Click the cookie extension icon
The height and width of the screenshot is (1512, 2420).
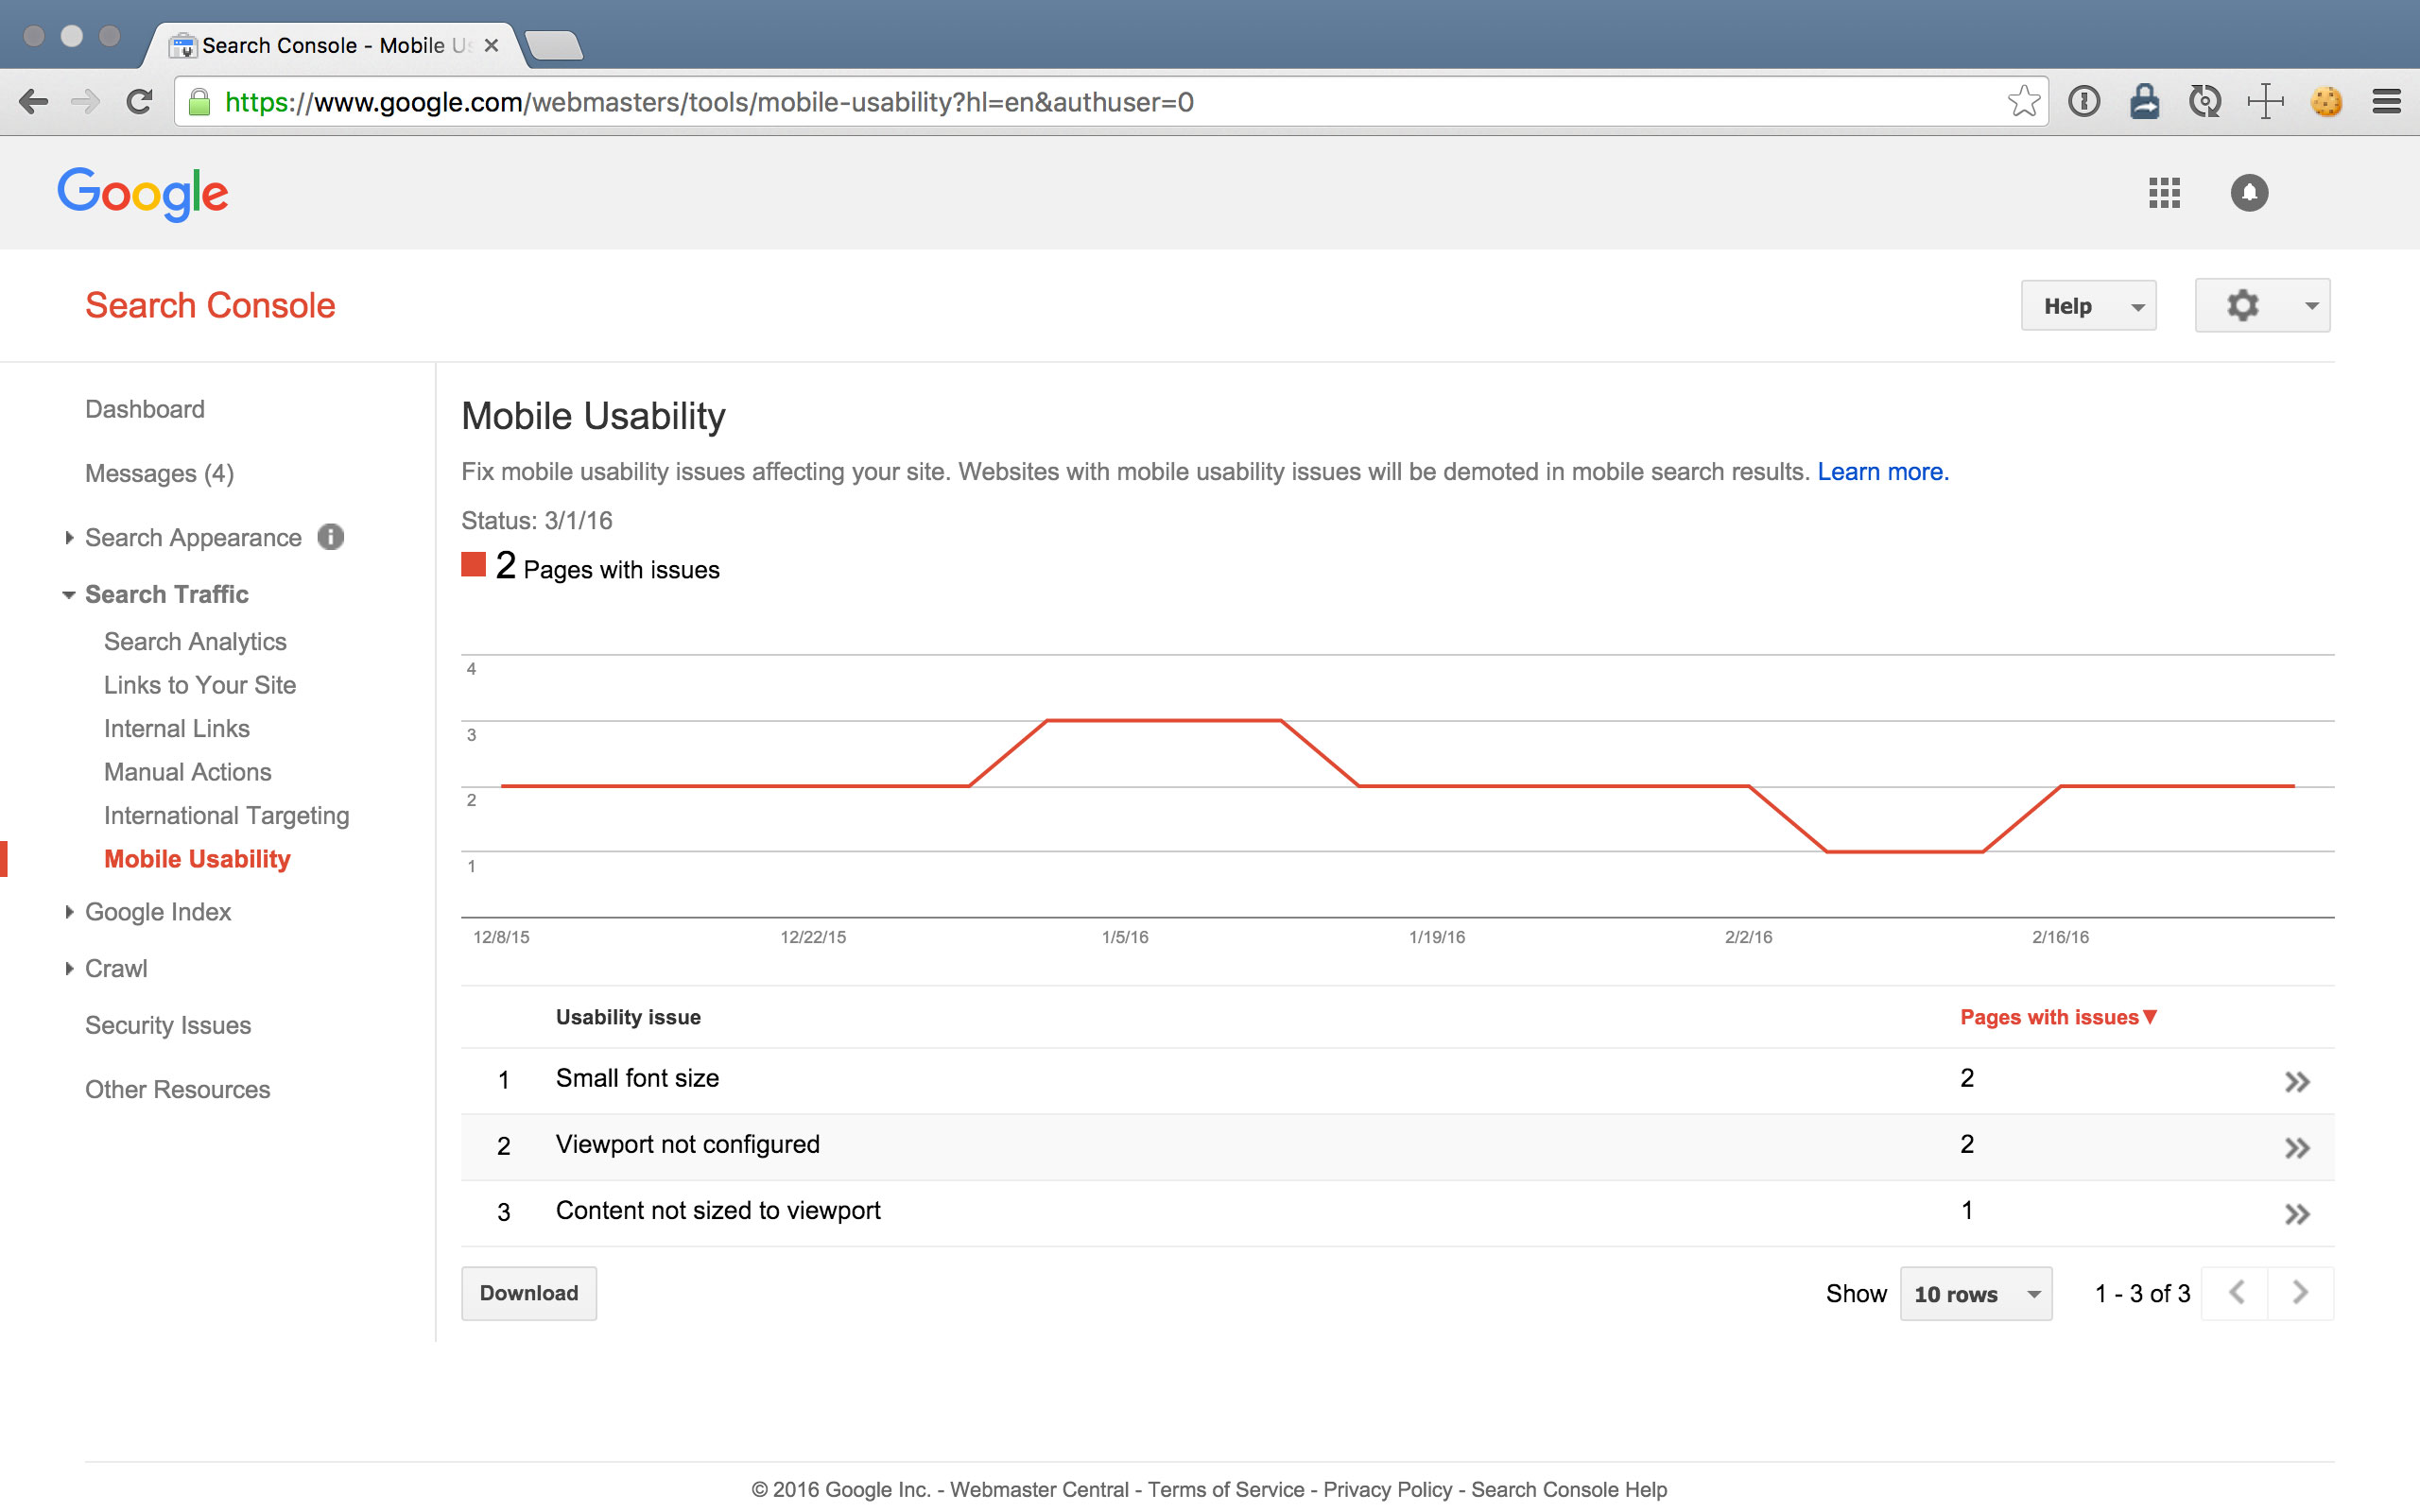click(2326, 102)
